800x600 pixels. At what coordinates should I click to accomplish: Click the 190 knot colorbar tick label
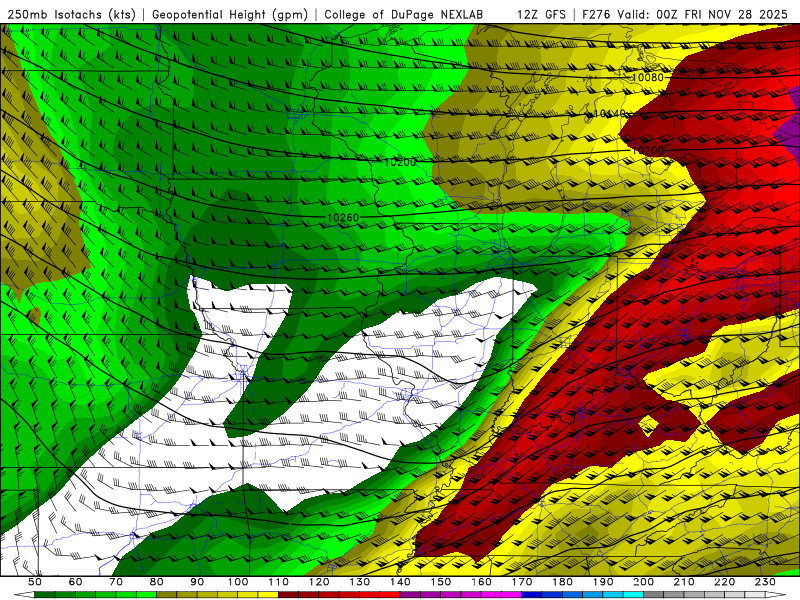click(603, 582)
